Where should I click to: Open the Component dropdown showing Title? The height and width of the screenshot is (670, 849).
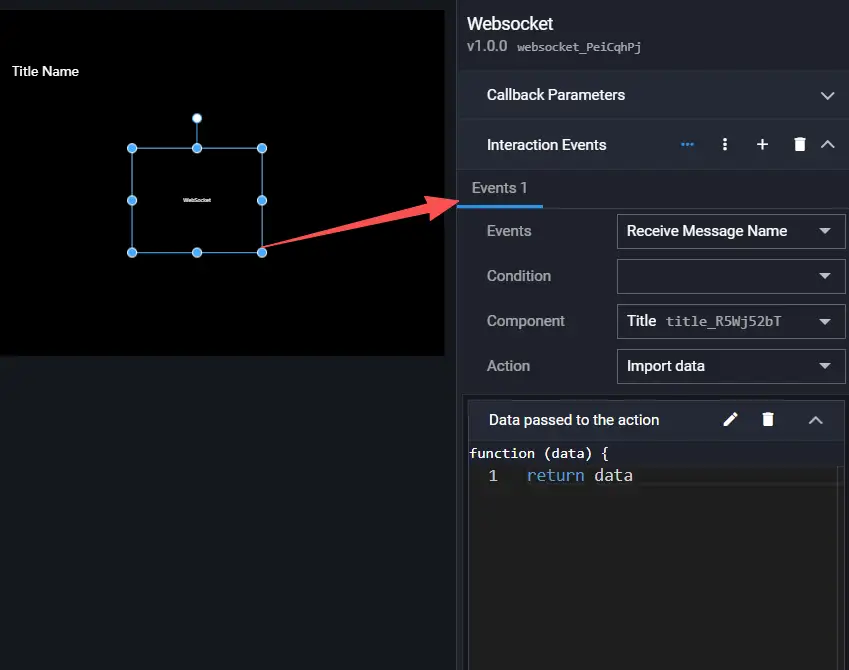[731, 321]
